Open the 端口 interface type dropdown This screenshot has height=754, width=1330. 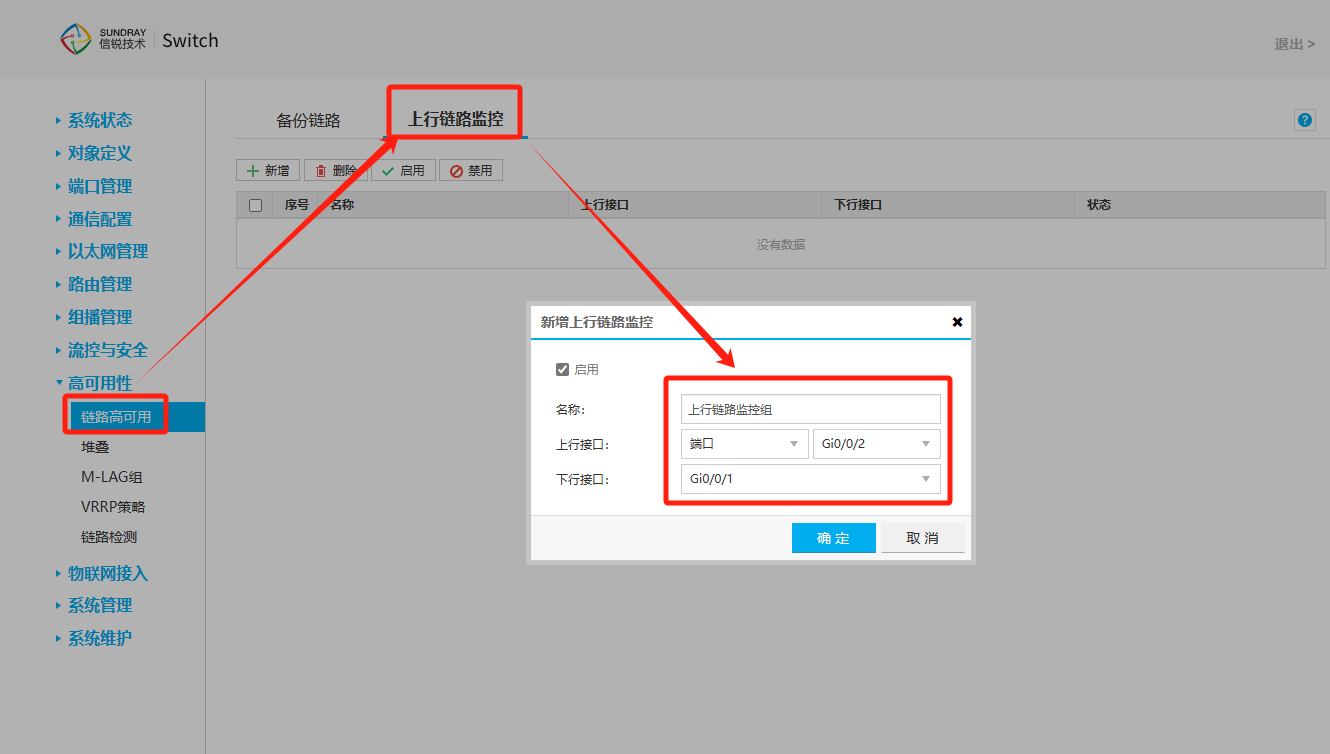pos(745,444)
